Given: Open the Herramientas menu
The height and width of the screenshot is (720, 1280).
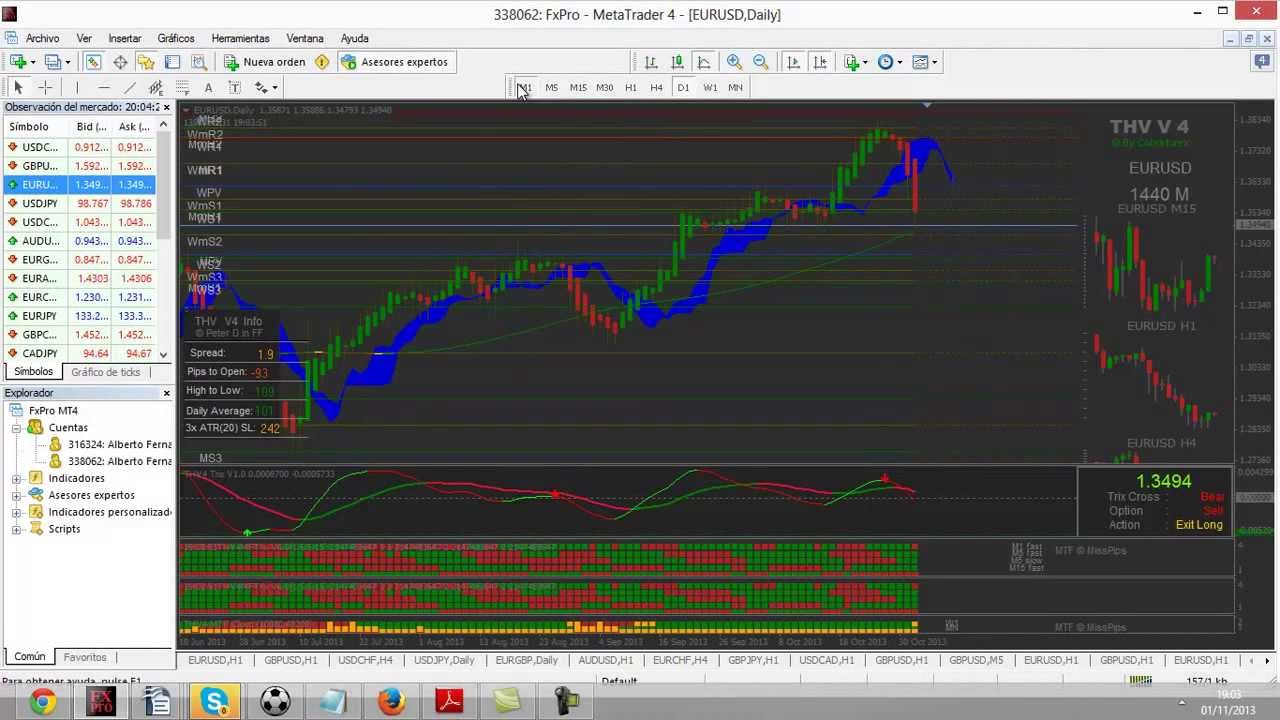Looking at the screenshot, I should coord(240,38).
